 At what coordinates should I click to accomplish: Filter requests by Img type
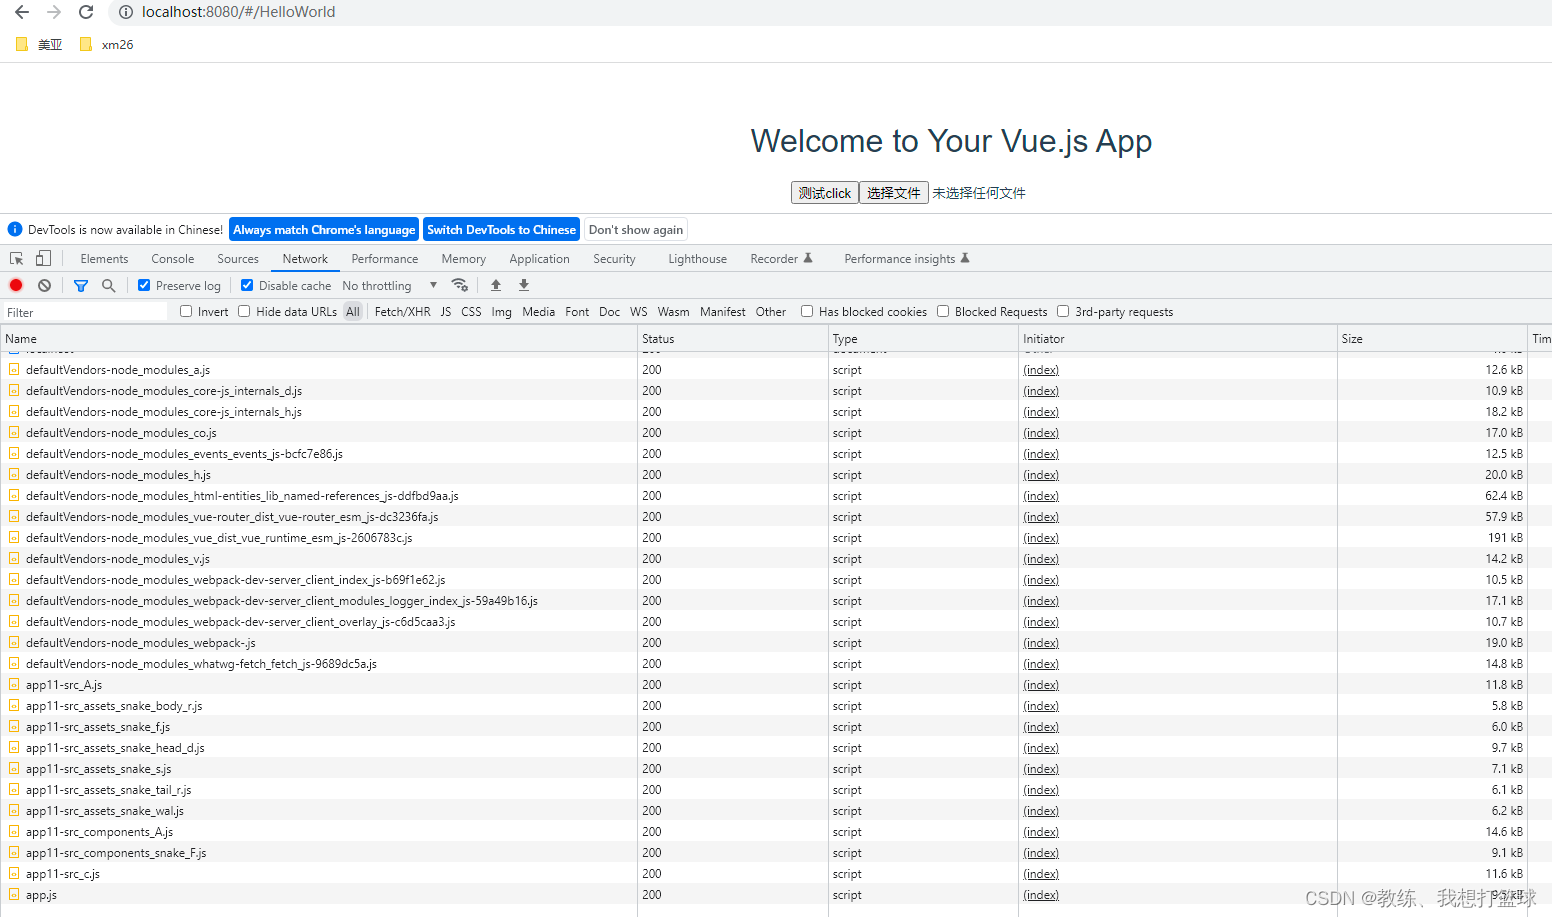[x=501, y=311]
